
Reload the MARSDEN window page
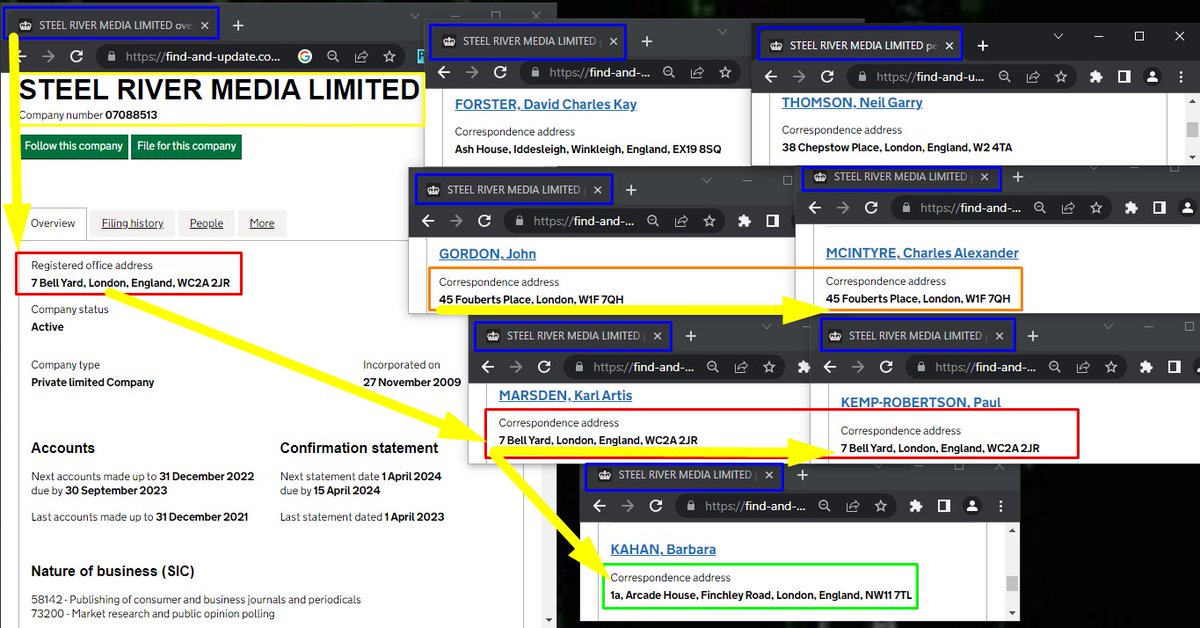click(545, 367)
